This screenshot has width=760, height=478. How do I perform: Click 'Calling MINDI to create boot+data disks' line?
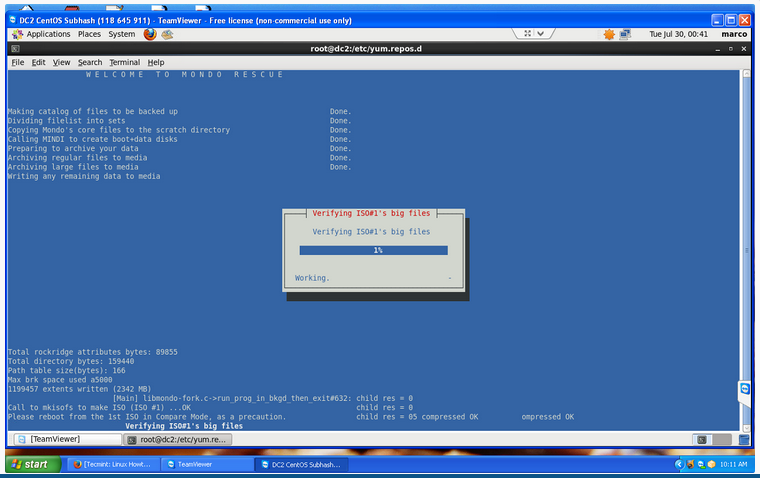[93, 139]
